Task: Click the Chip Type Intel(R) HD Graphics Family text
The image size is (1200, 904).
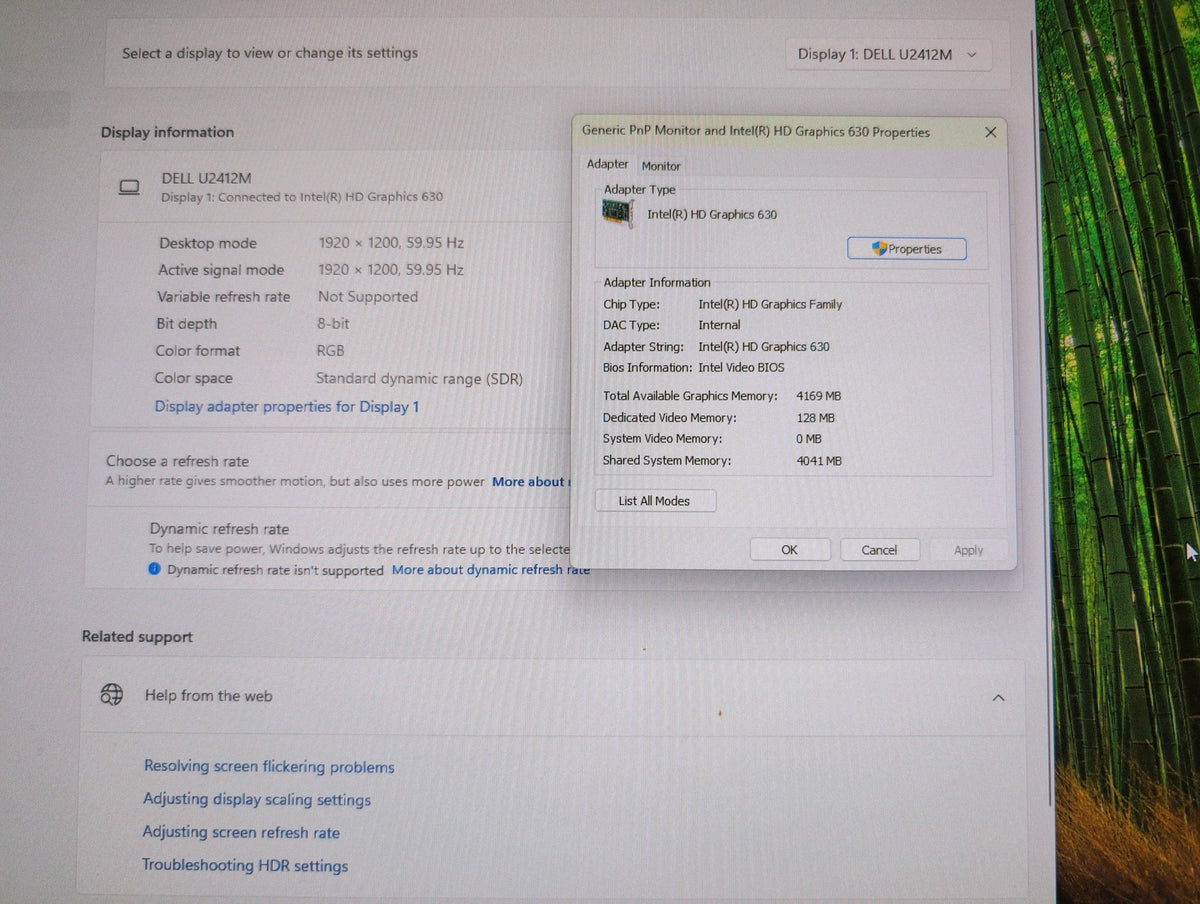Action: pos(770,304)
